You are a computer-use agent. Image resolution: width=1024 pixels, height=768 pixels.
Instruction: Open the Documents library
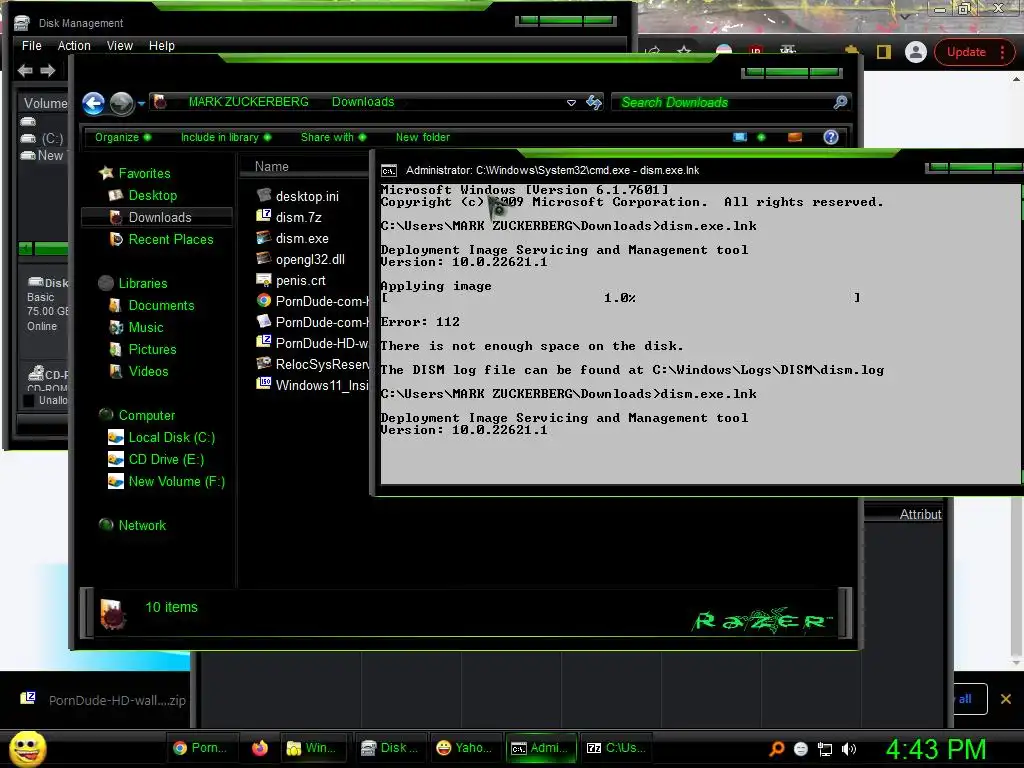click(161, 305)
